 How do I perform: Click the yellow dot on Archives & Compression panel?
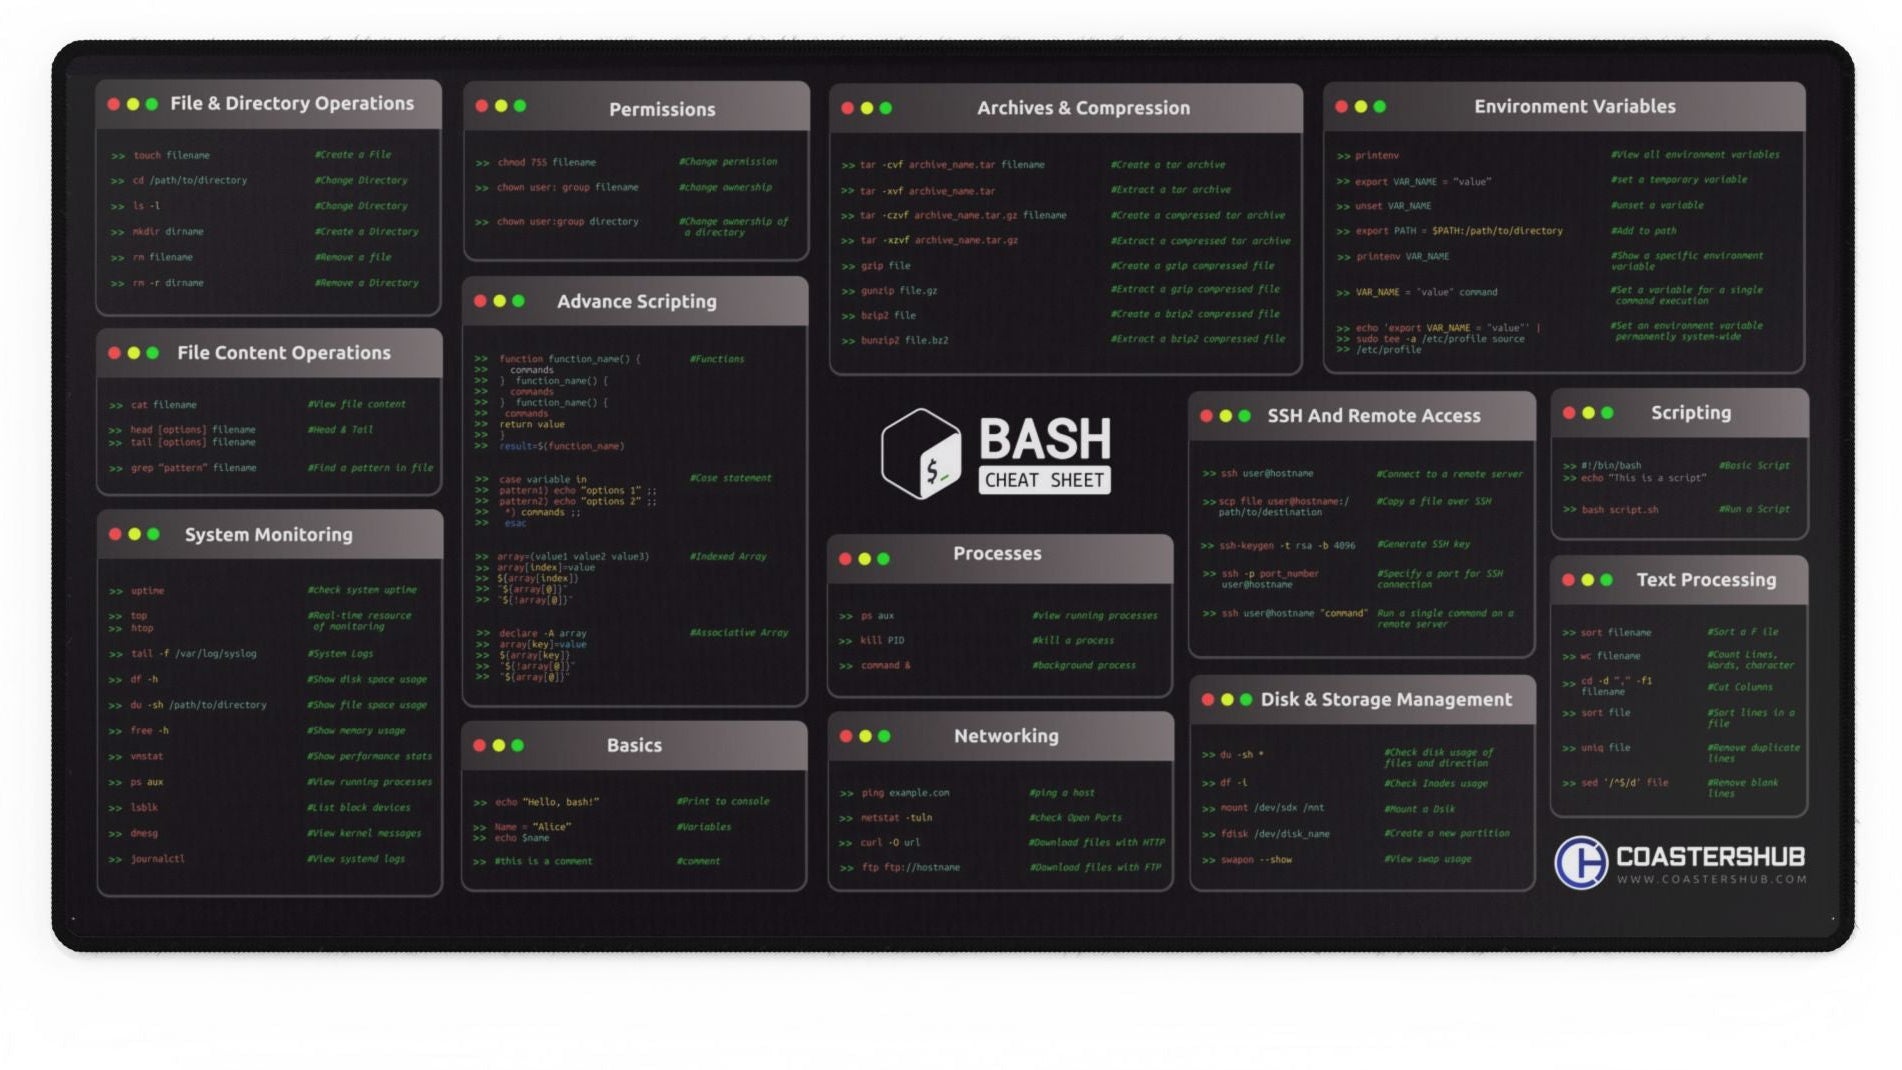point(865,108)
